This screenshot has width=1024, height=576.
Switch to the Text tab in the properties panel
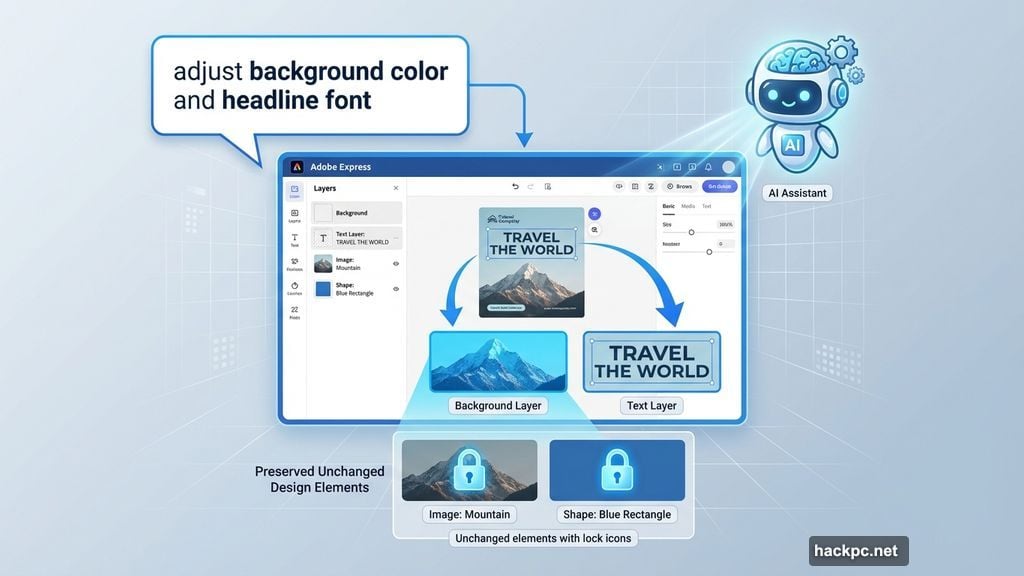(x=707, y=207)
